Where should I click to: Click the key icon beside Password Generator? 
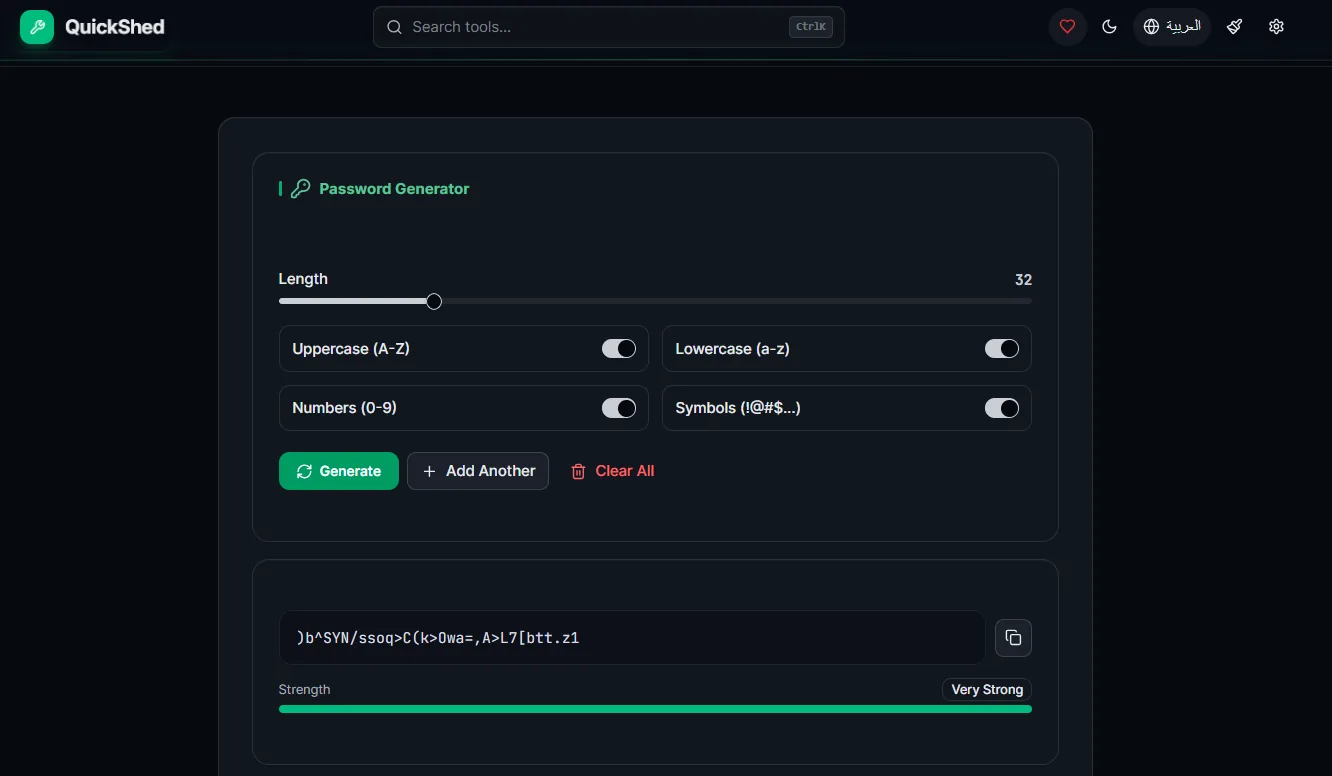pyautogui.click(x=300, y=189)
